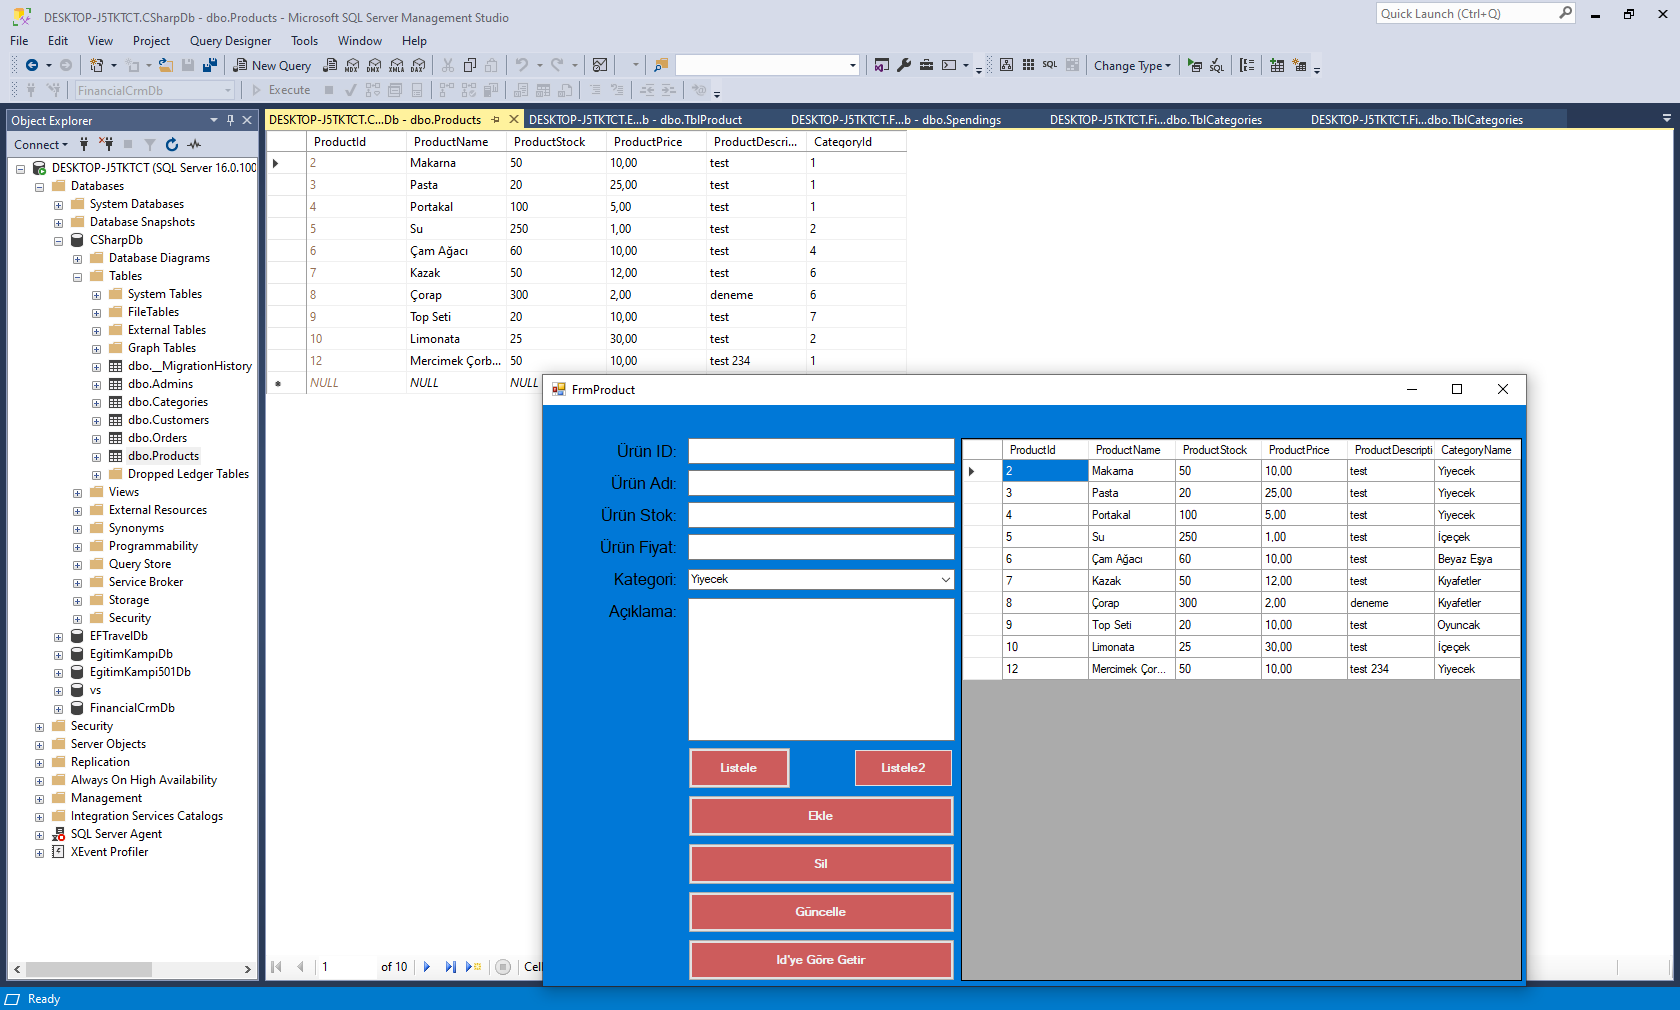Click the Ürün Adı input field
1680x1010 pixels.
click(821, 483)
